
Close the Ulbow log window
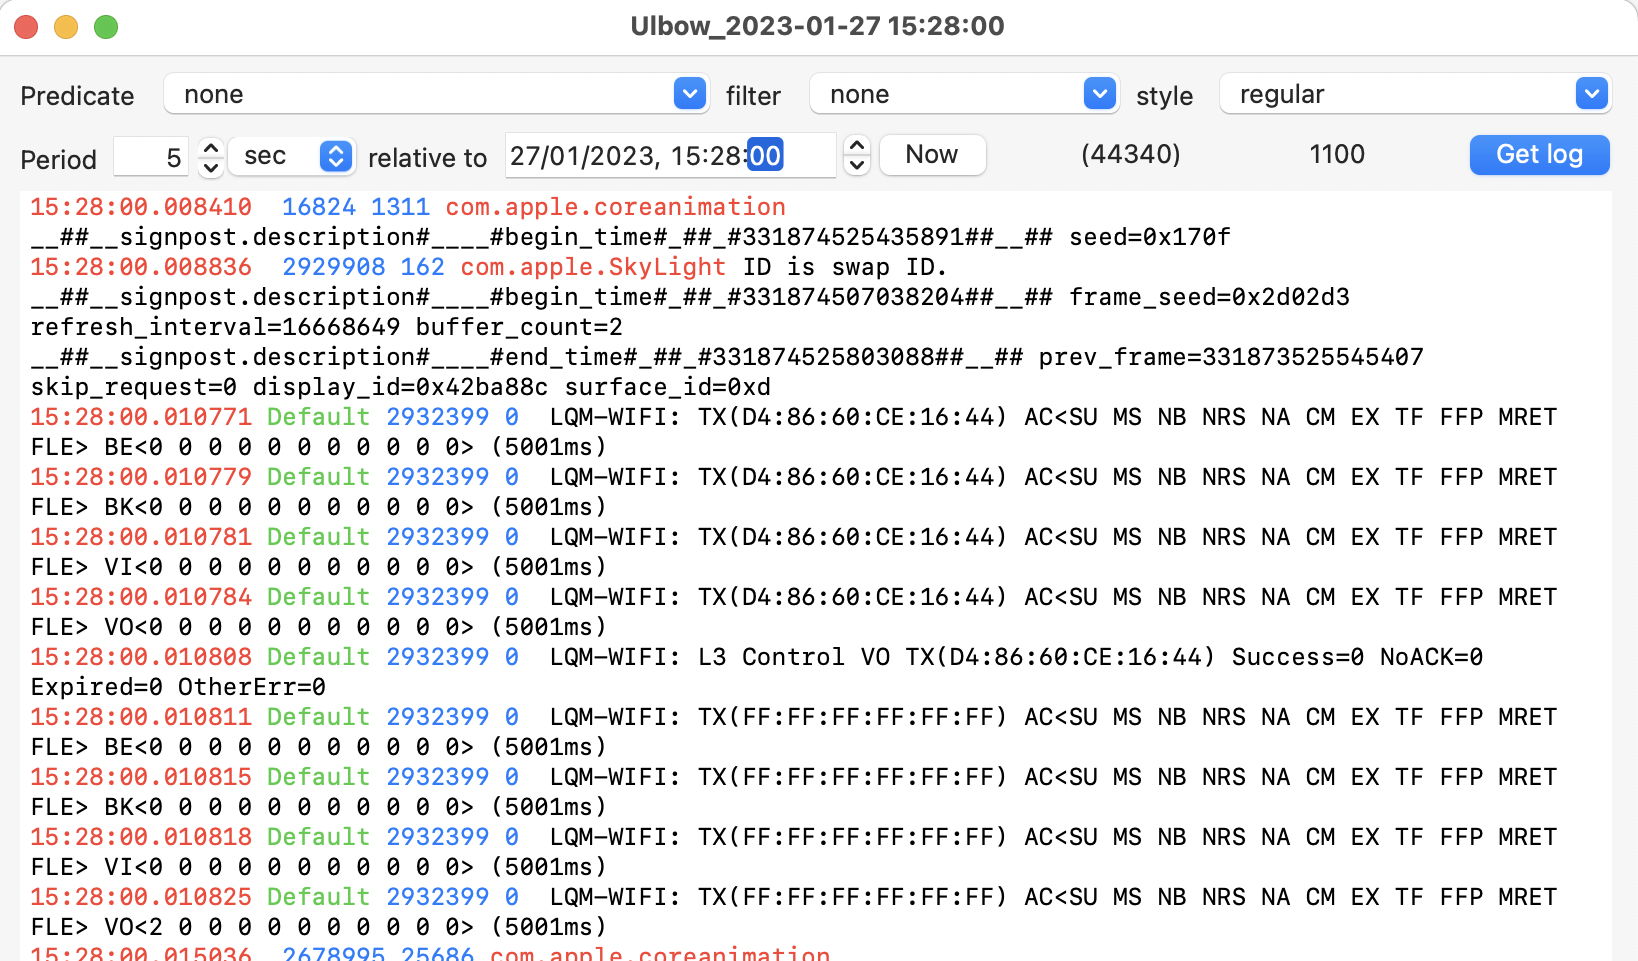coord(26,27)
